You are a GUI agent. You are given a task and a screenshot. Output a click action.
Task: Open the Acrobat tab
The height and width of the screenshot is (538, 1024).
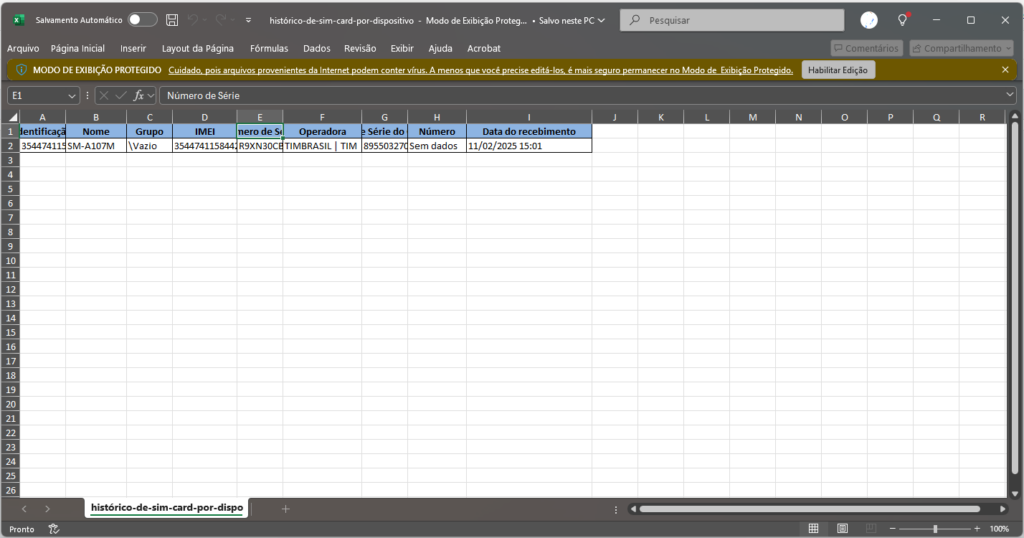[x=484, y=48]
